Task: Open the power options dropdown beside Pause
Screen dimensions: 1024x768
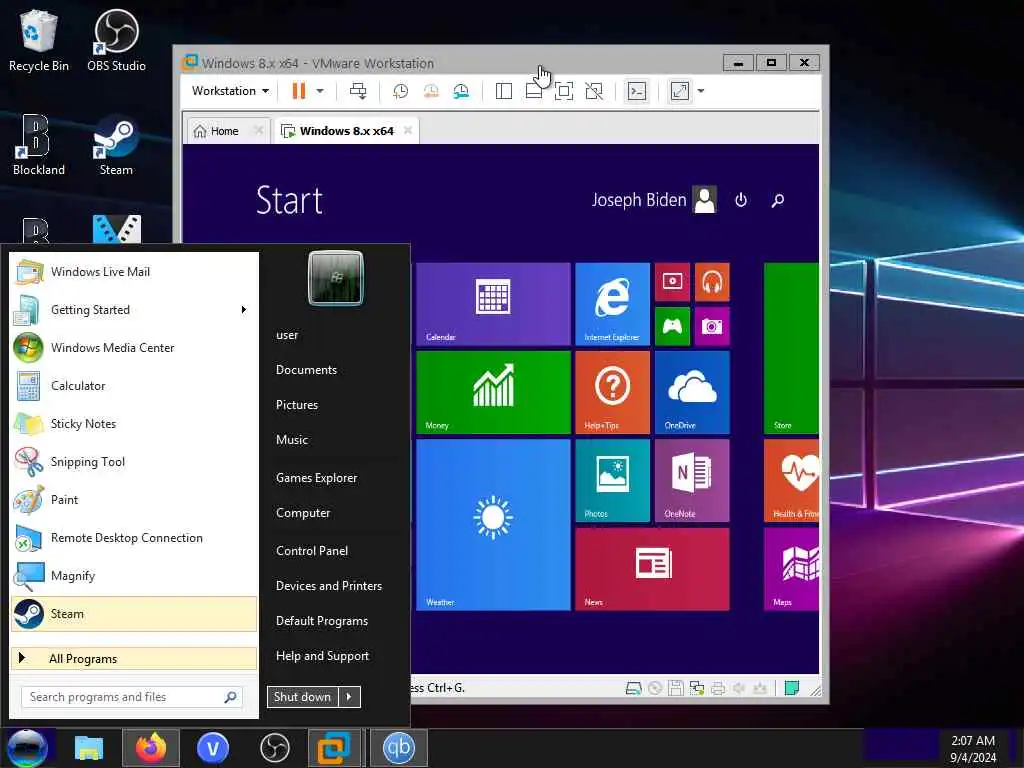Action: [320, 91]
